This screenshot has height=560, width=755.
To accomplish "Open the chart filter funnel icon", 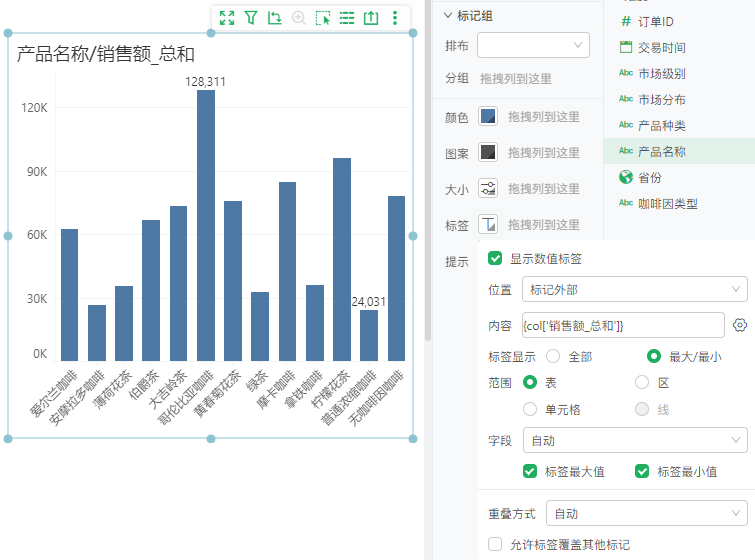I will (x=251, y=18).
